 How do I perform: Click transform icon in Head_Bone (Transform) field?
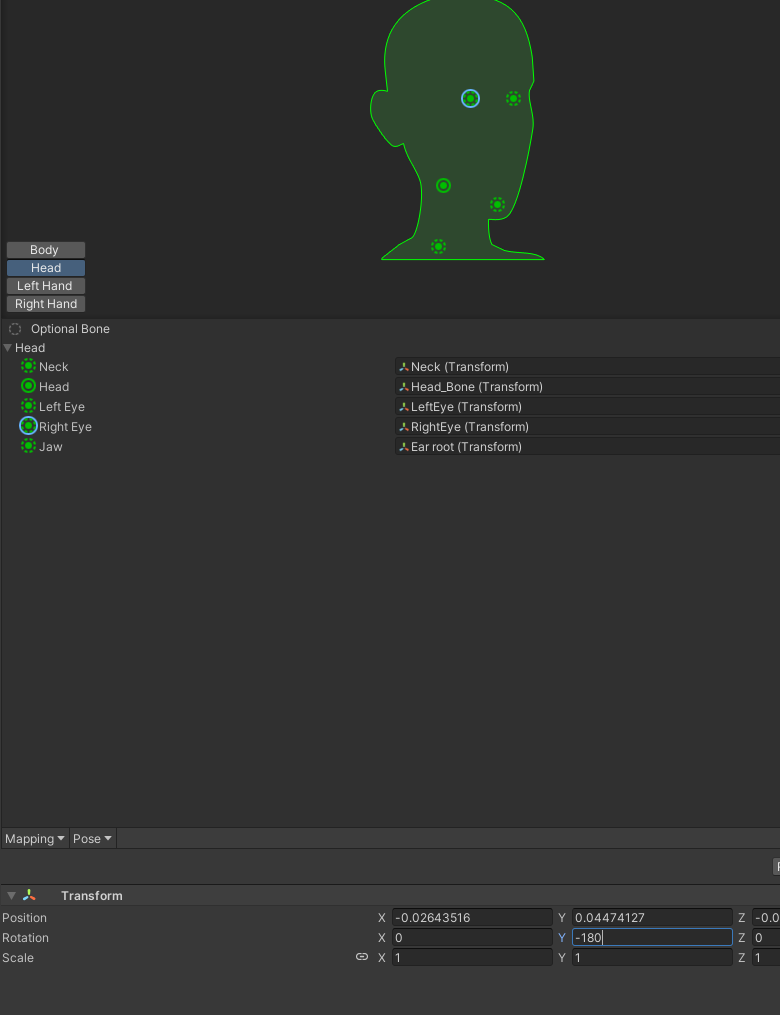pyautogui.click(x=404, y=387)
